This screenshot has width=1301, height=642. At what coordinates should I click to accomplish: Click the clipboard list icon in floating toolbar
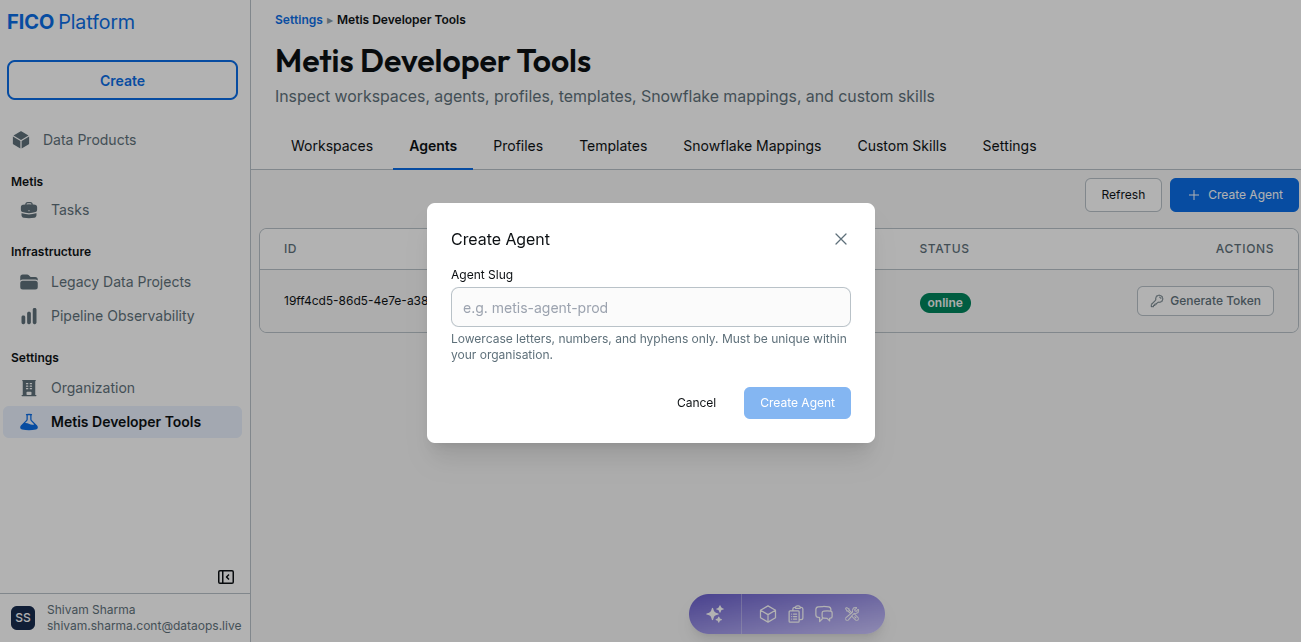click(x=796, y=614)
